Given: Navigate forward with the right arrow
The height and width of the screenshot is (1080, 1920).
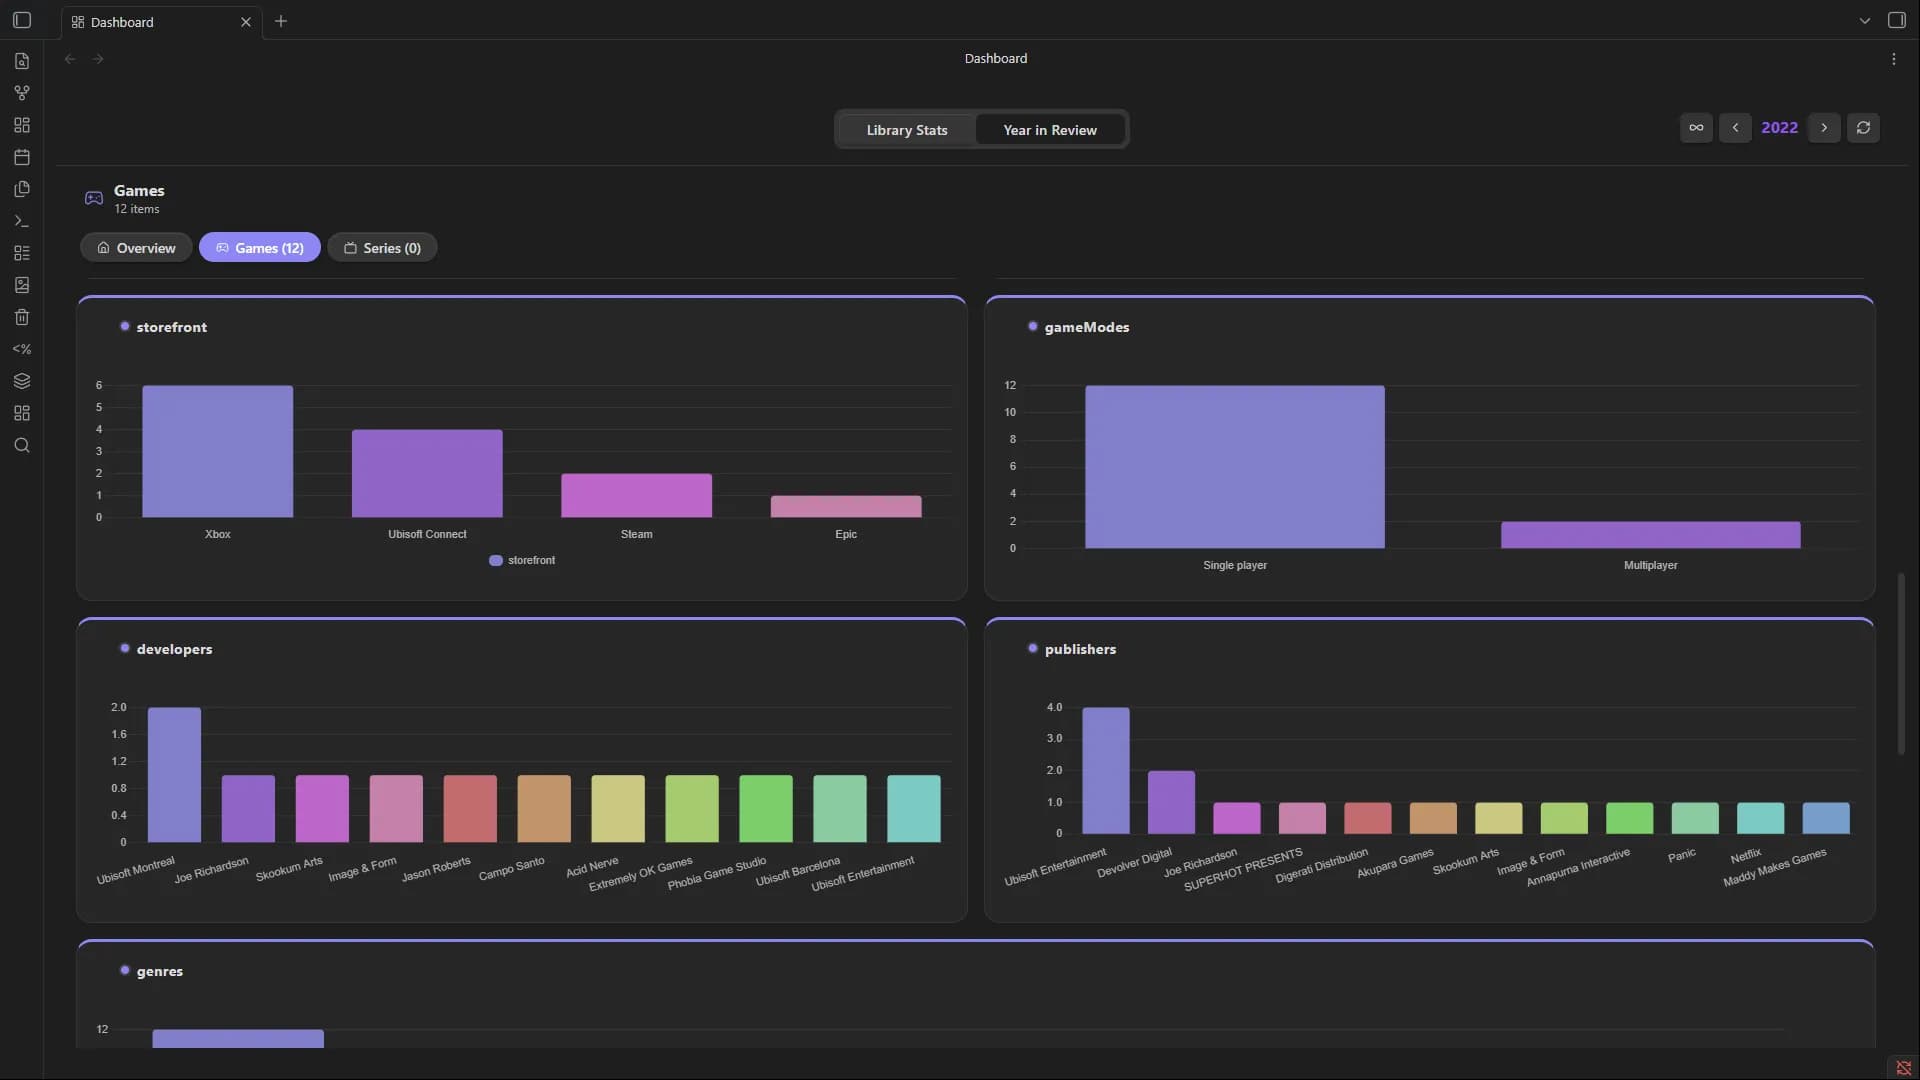Looking at the screenshot, I should point(98,59).
